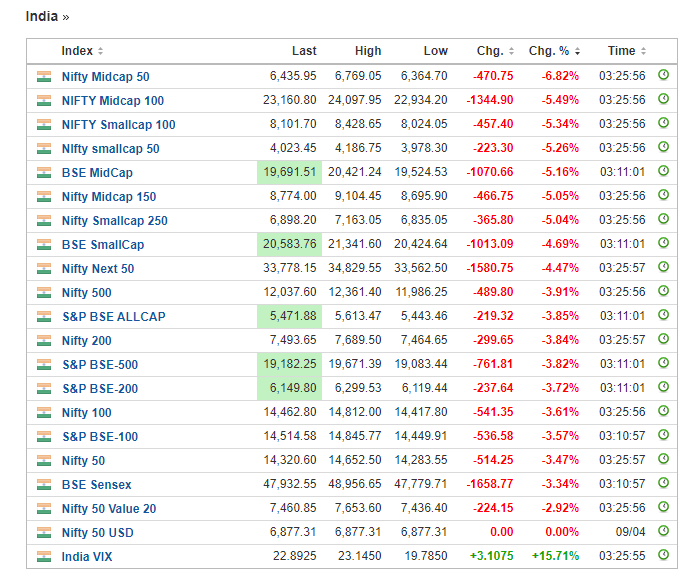Click the Low column header
The height and width of the screenshot is (579, 685).
pos(436,51)
